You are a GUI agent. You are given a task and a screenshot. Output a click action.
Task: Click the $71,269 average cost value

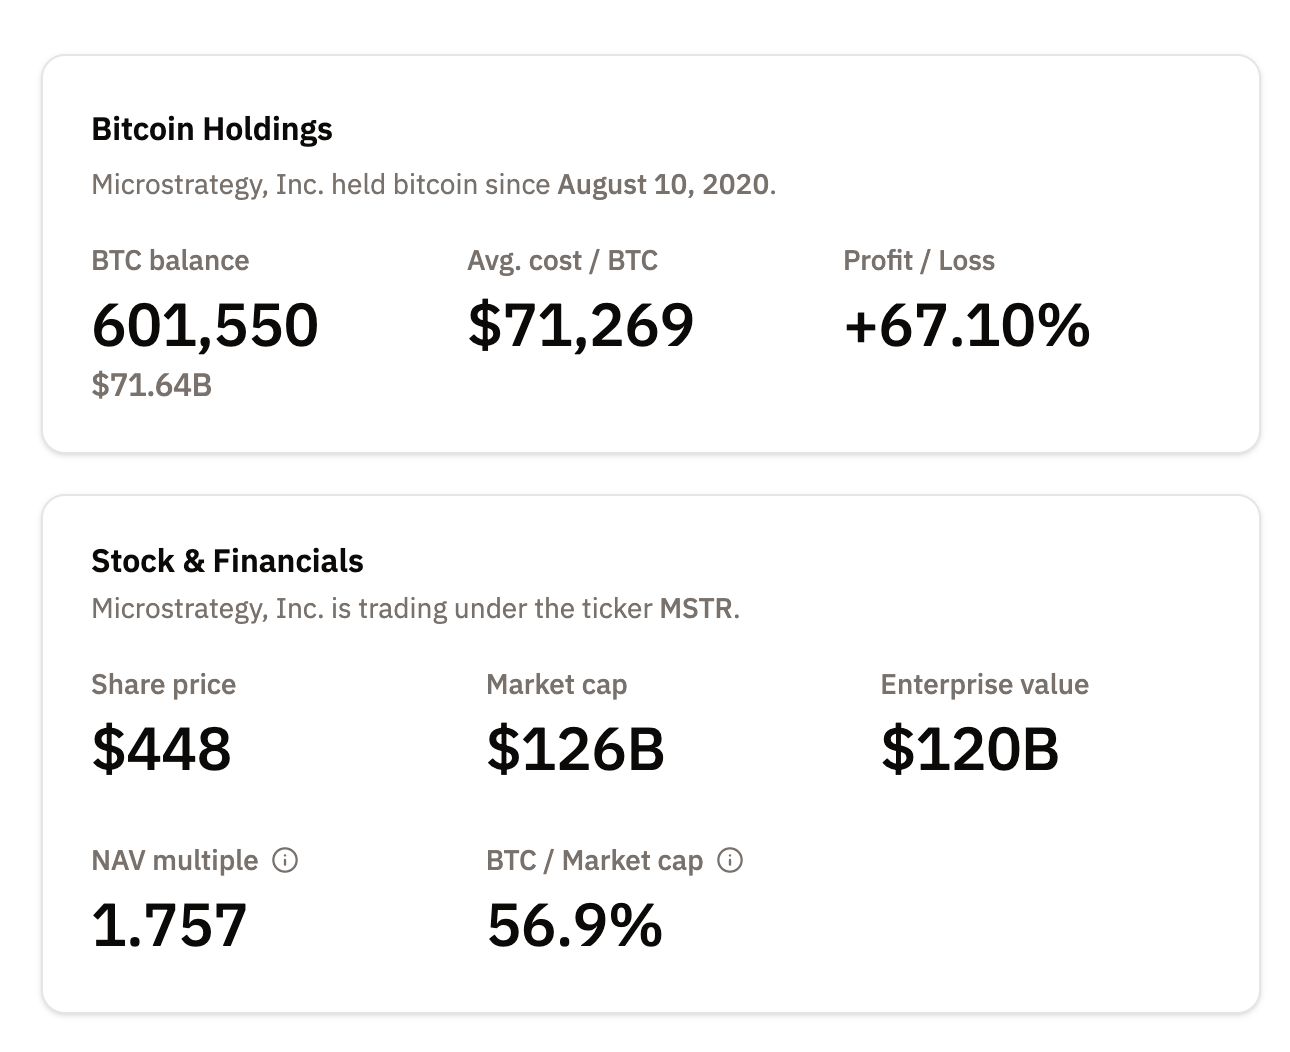[580, 325]
